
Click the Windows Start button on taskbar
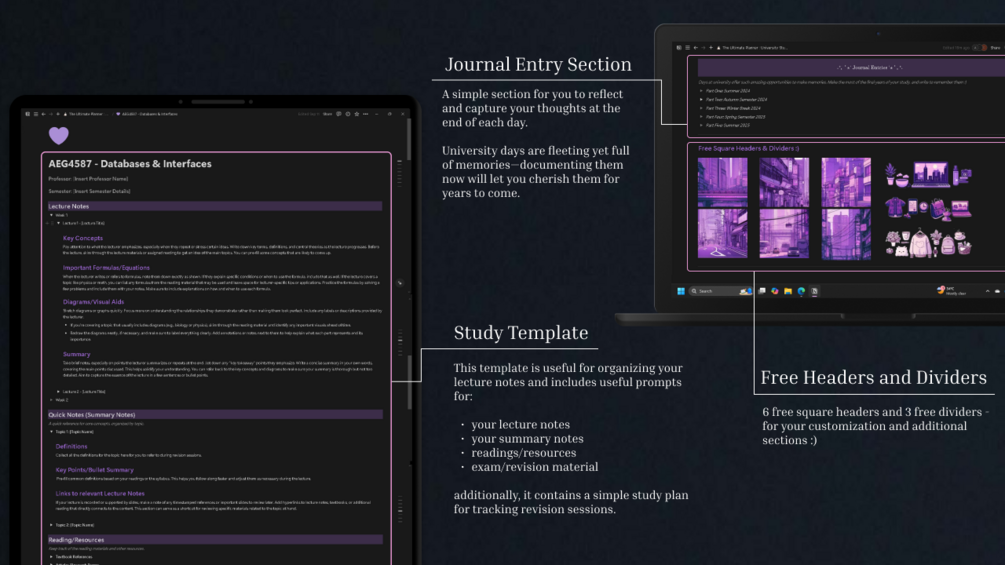click(681, 291)
